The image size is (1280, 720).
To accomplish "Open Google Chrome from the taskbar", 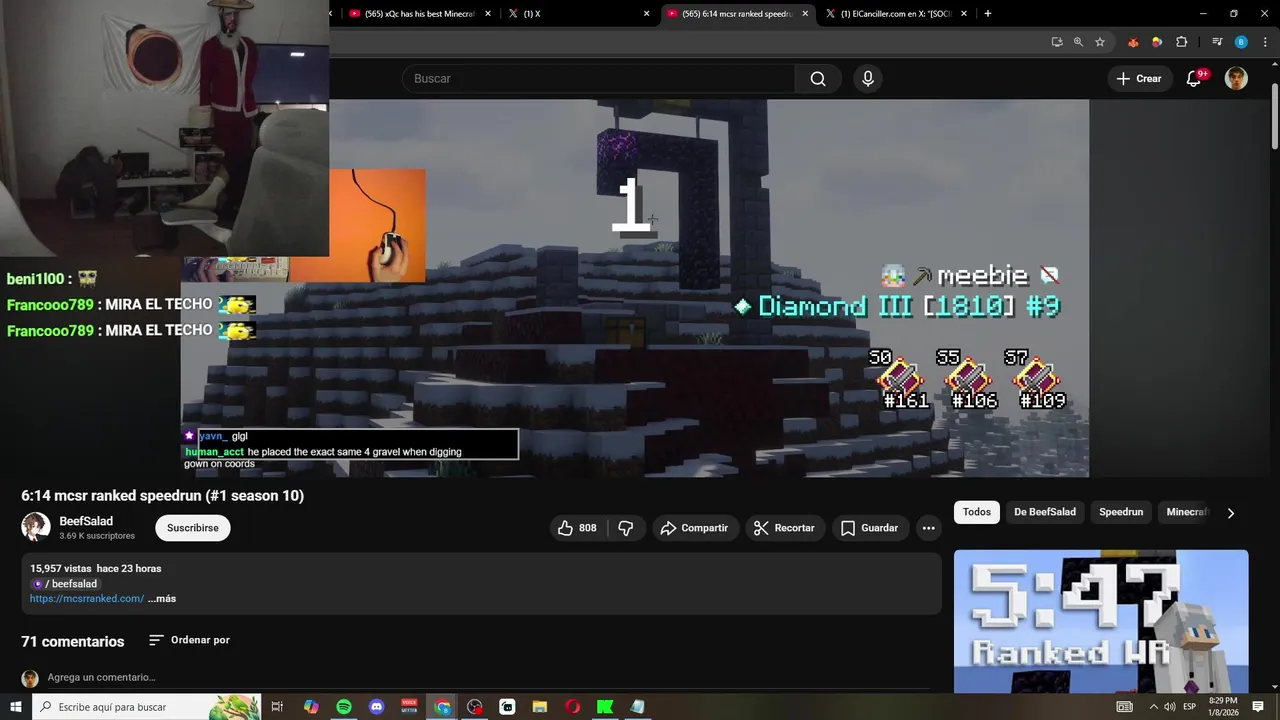I will [442, 707].
